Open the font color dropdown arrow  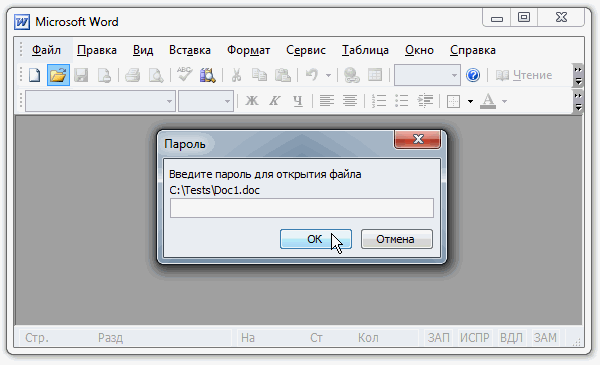[504, 101]
